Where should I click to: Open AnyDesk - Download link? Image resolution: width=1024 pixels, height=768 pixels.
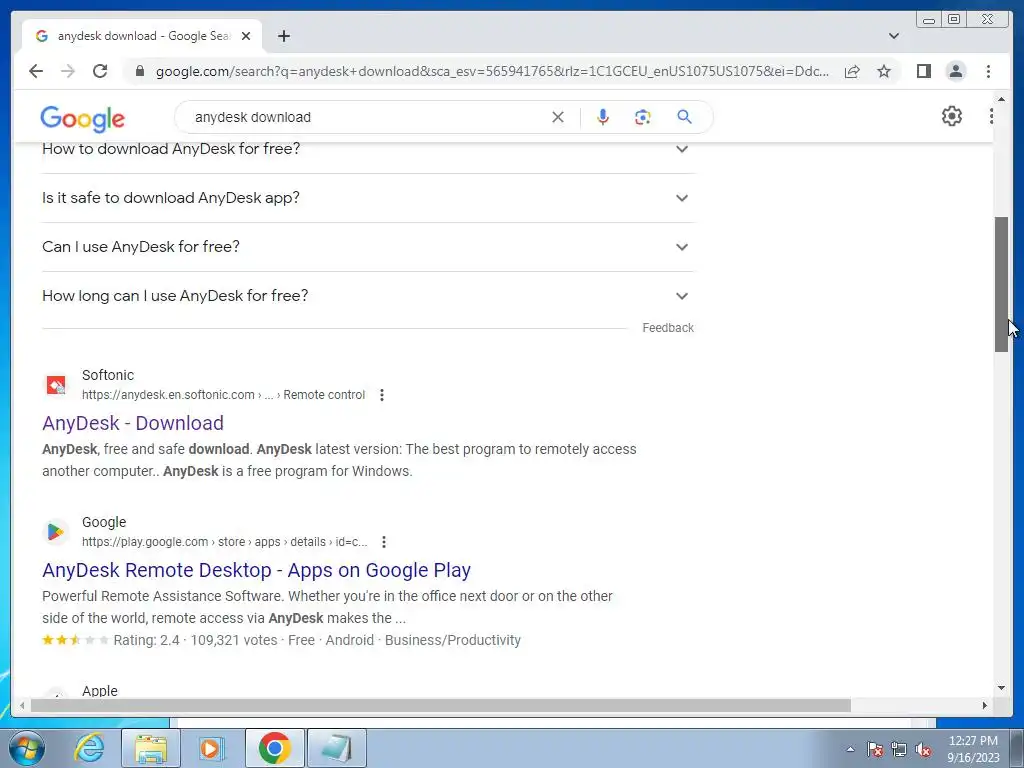[133, 423]
